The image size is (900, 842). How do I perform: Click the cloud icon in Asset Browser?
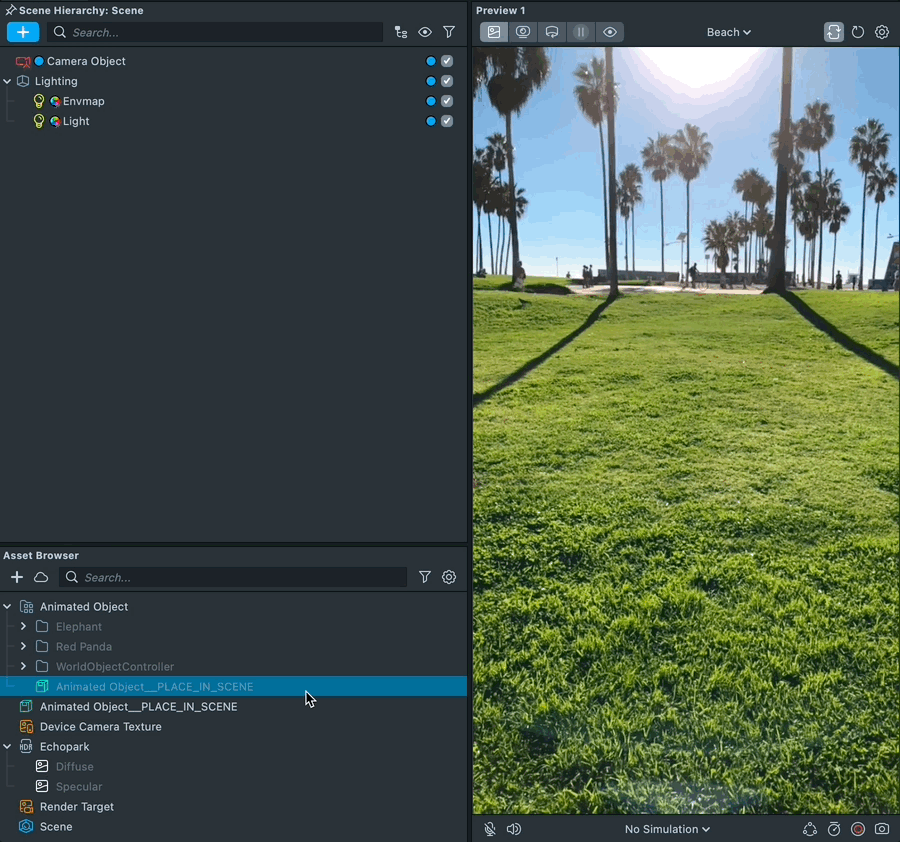click(41, 577)
